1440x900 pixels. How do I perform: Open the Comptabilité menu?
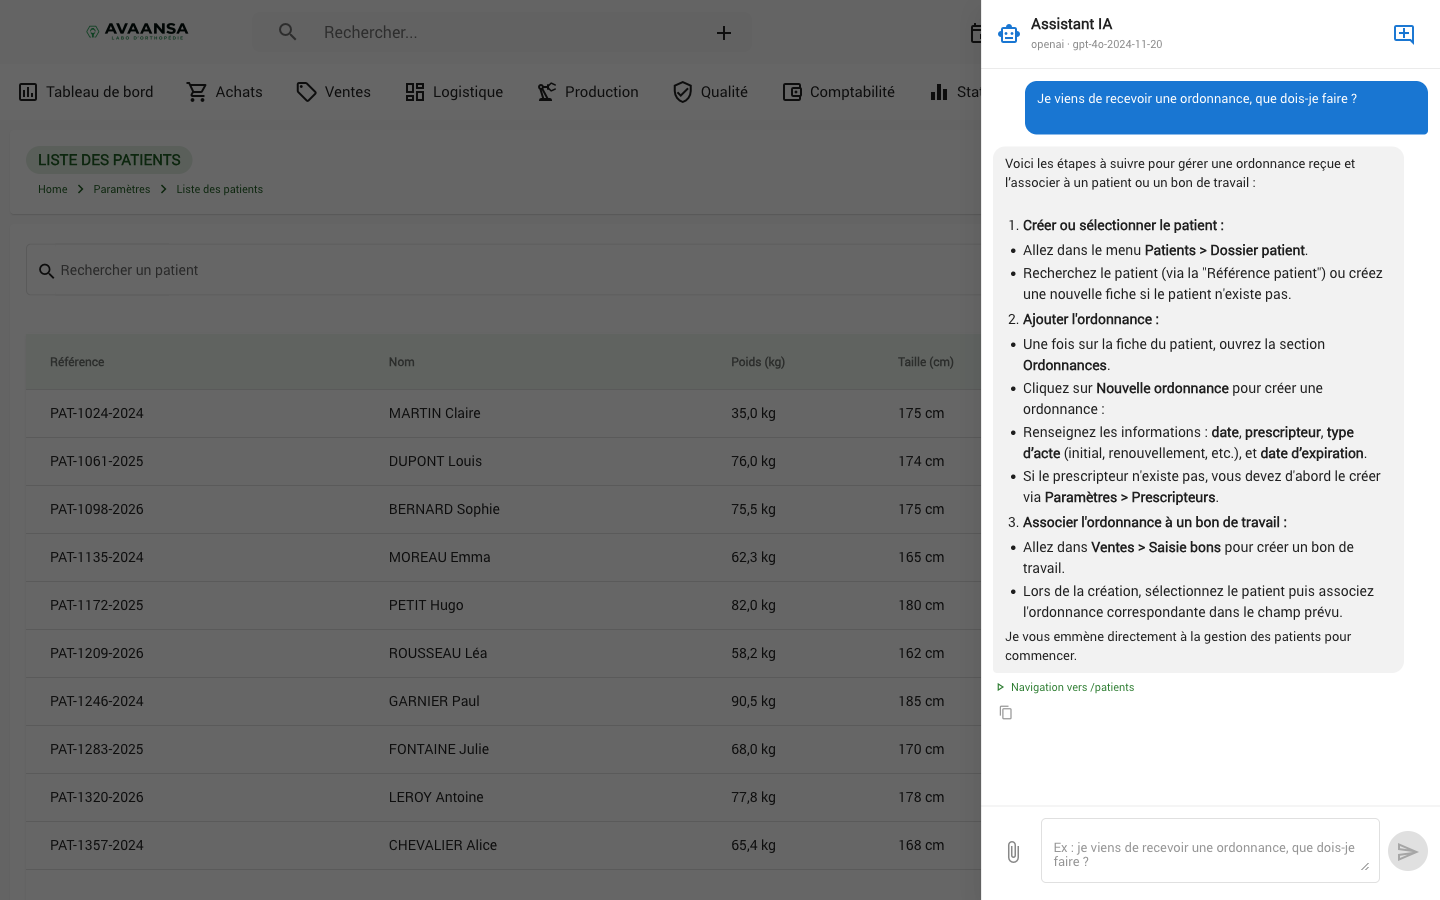(838, 92)
